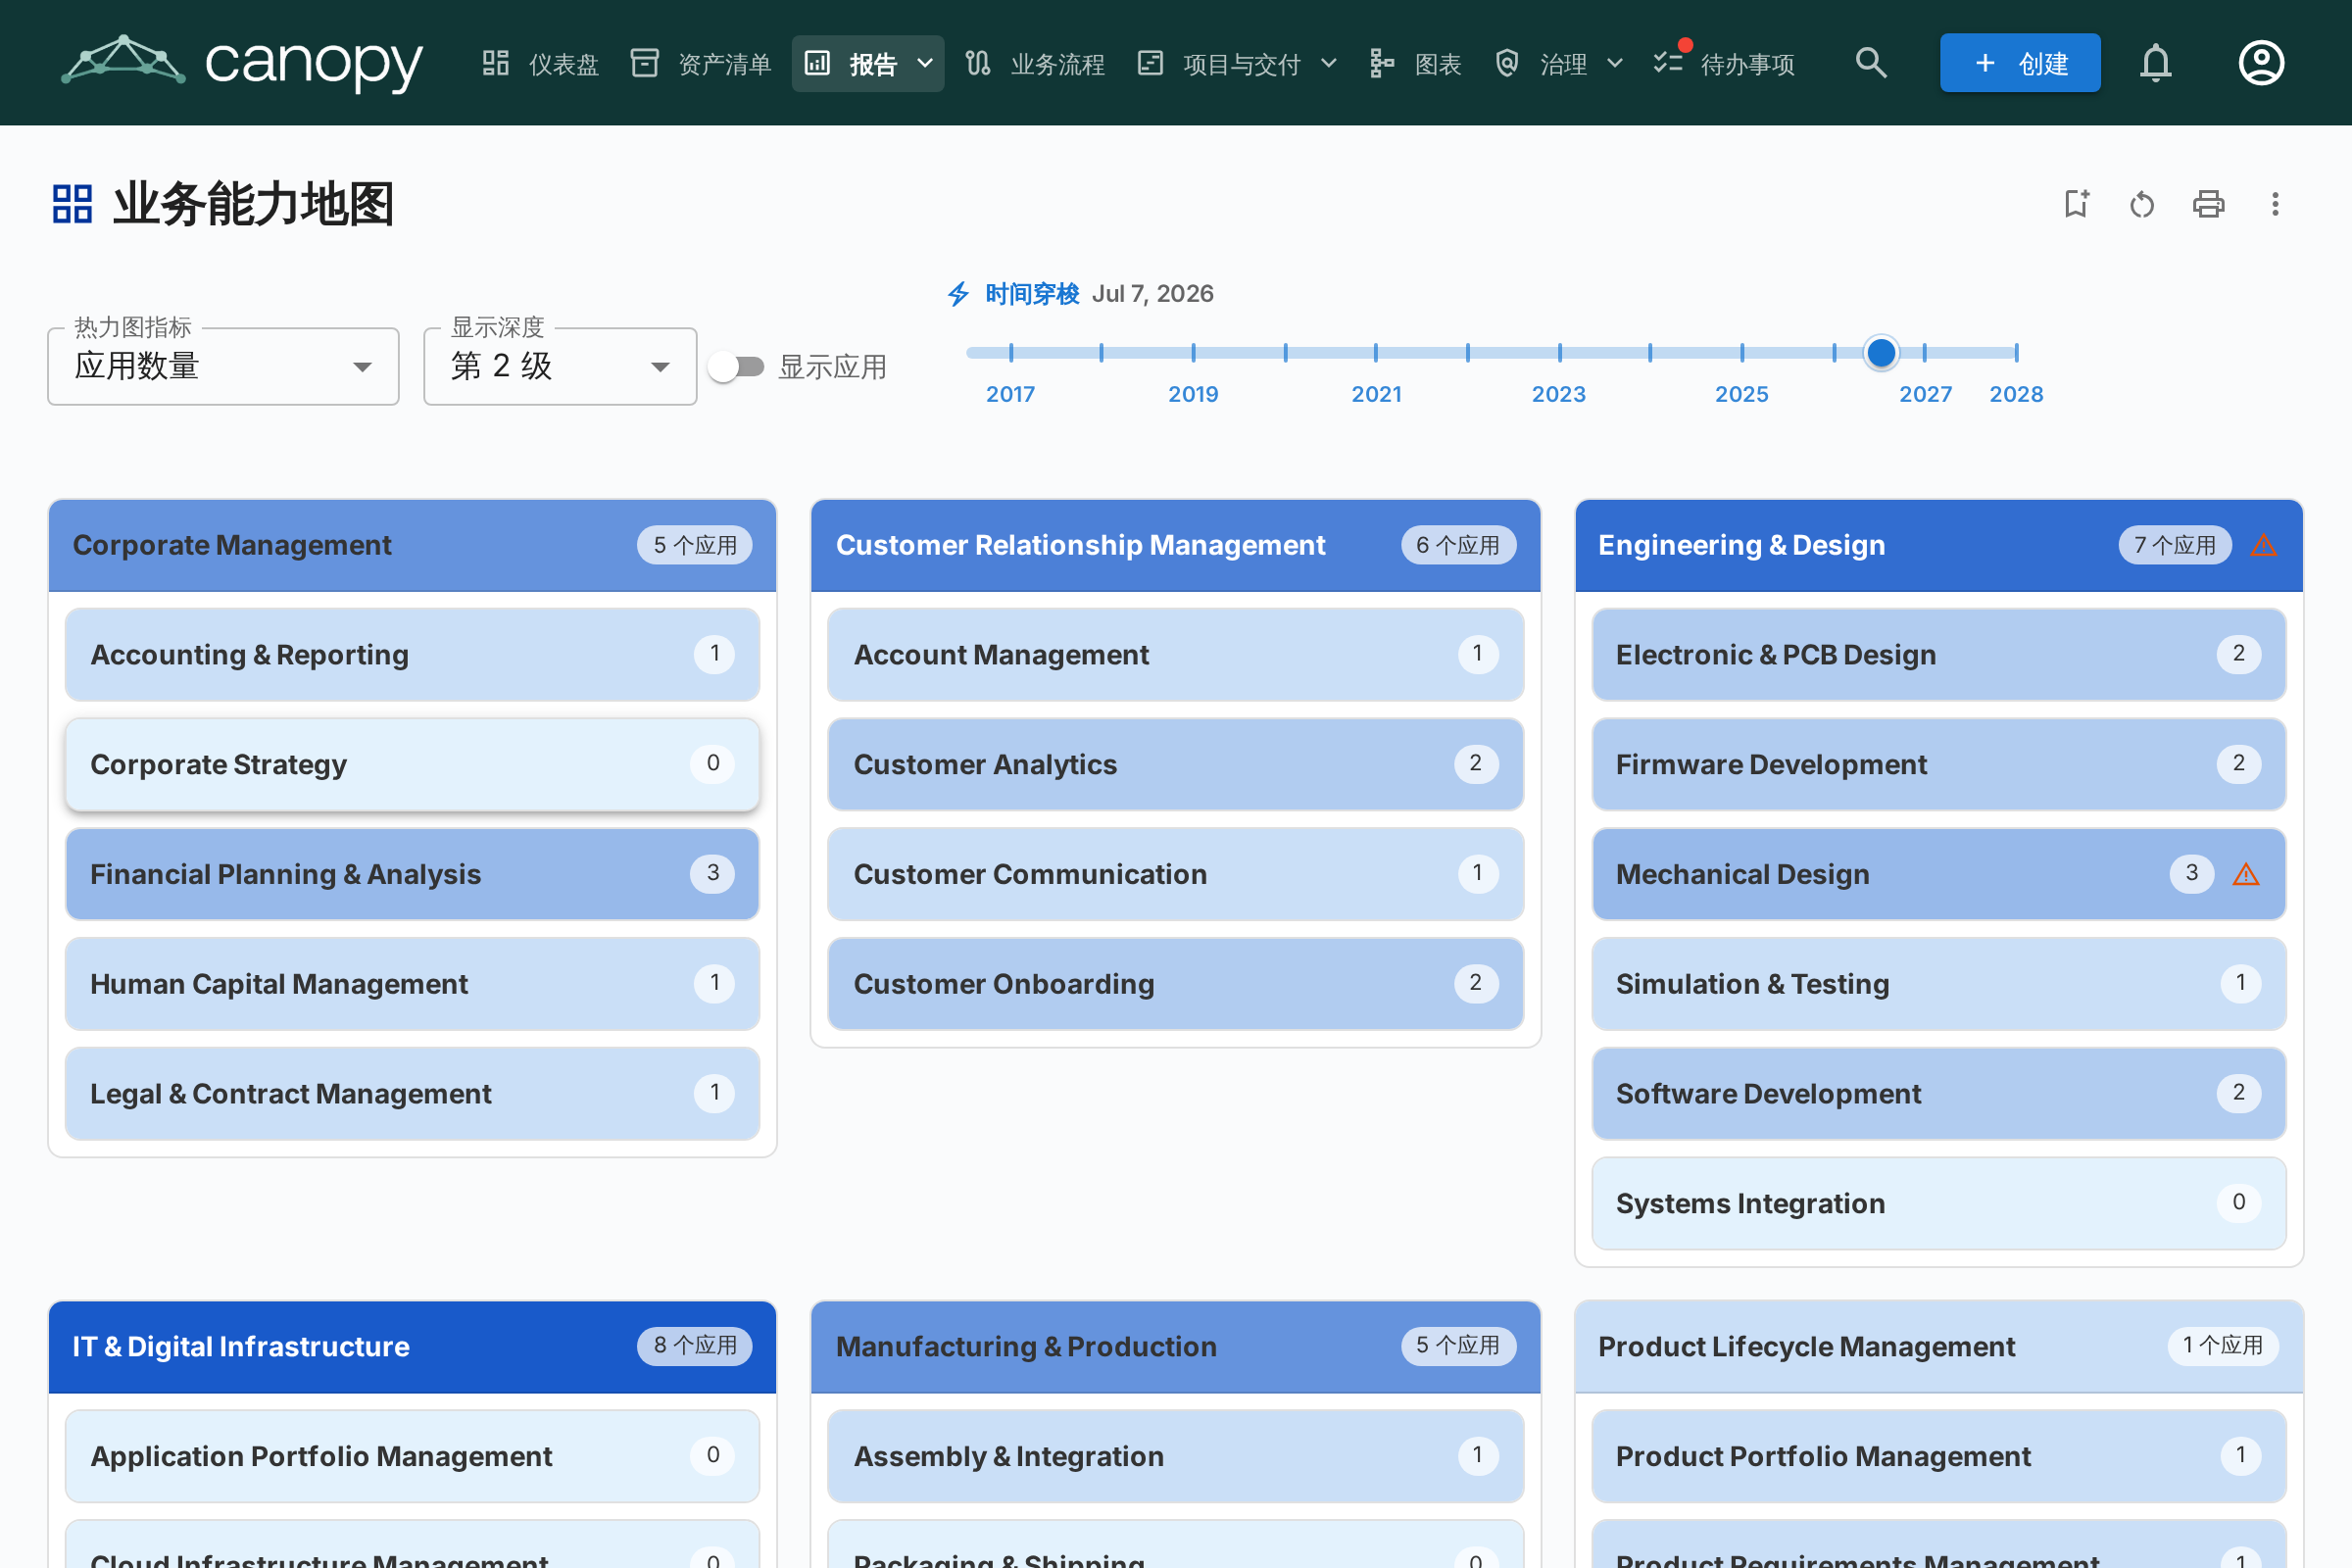Expand the 治理 menu chevron

click(x=1615, y=64)
